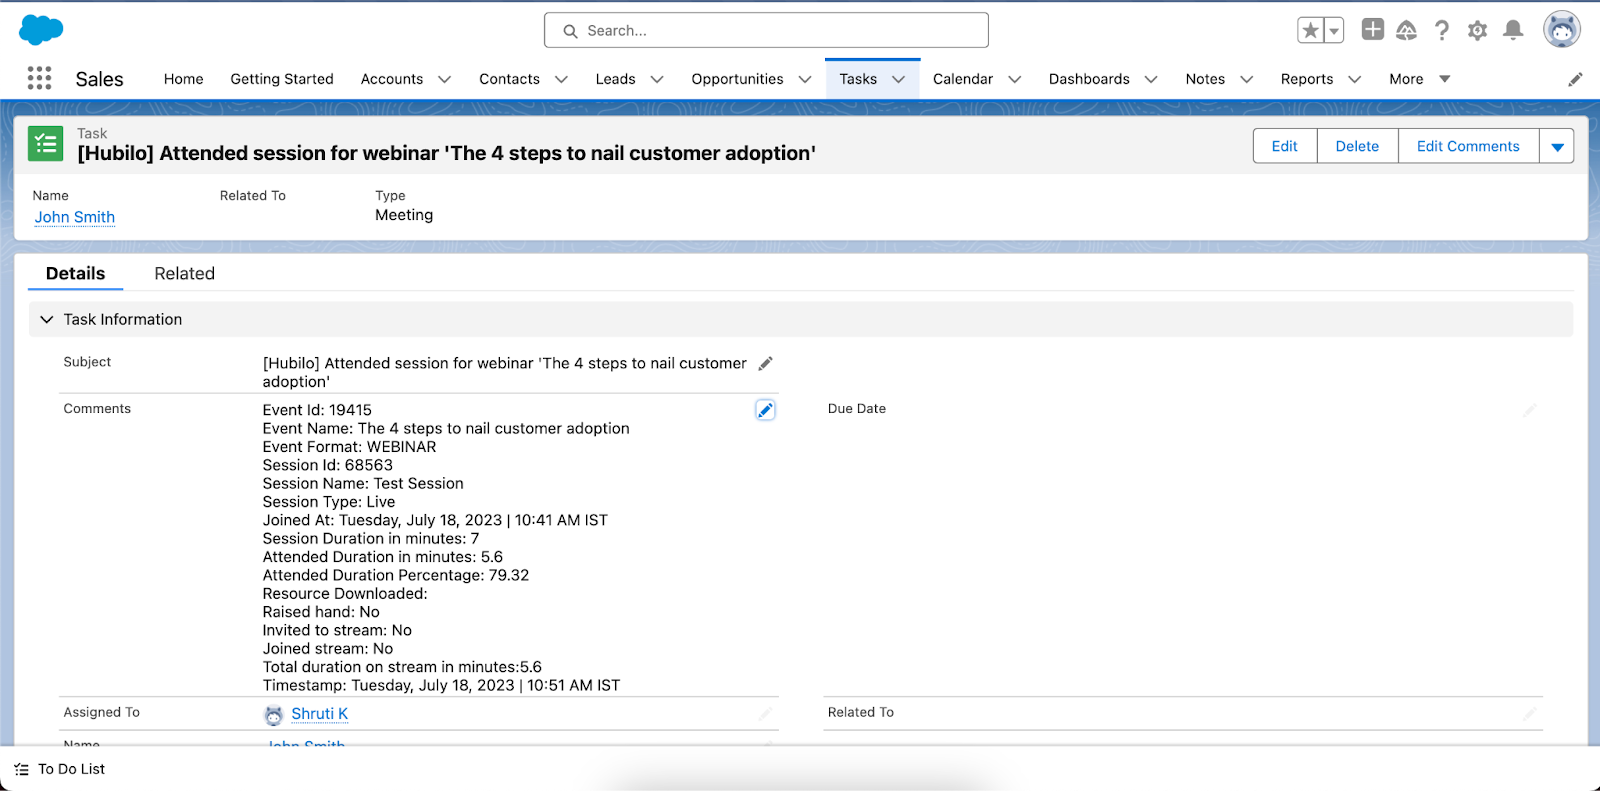
Task: Expand the Accounts tab dropdown chevron
Action: [445, 80]
